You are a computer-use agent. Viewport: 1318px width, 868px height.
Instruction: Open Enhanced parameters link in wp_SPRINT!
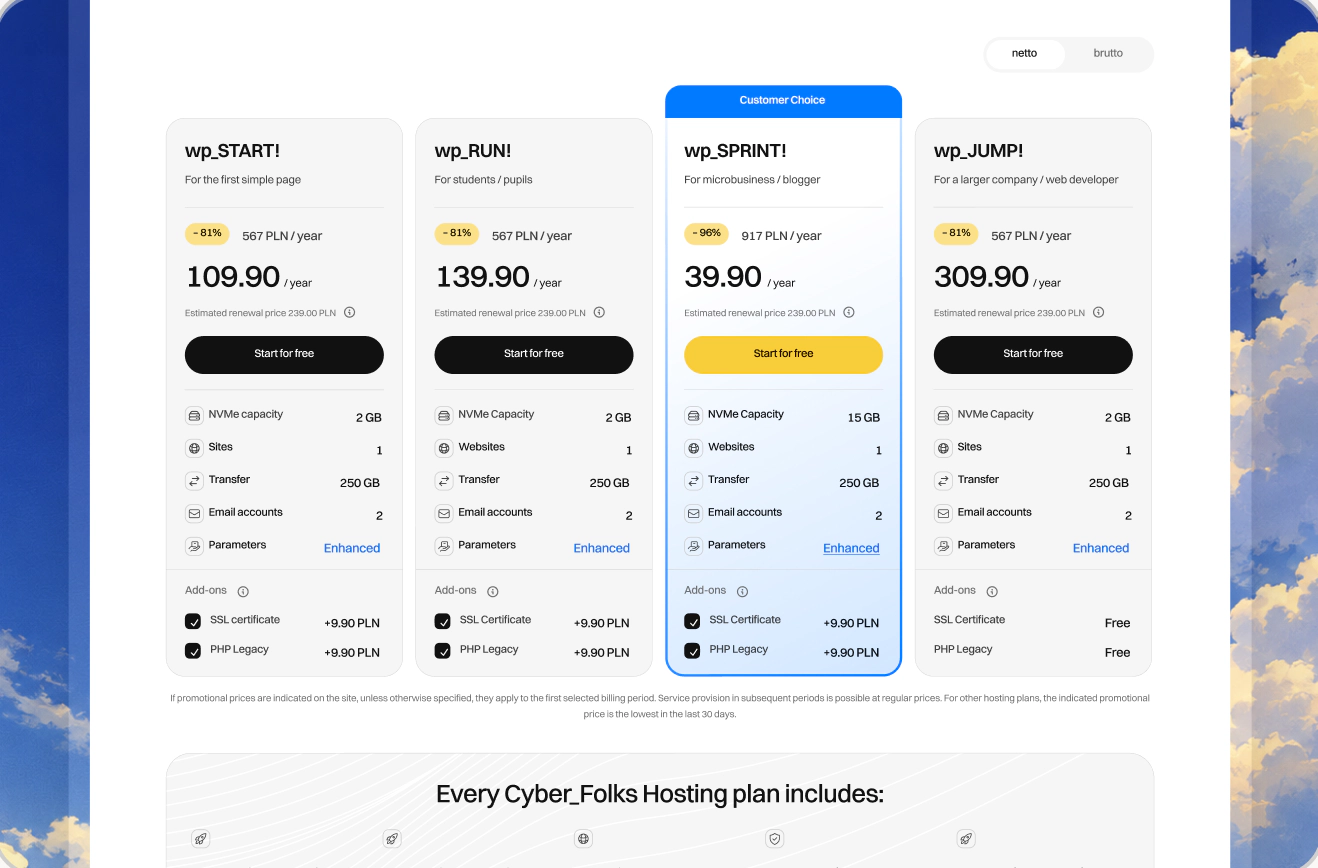coord(851,548)
